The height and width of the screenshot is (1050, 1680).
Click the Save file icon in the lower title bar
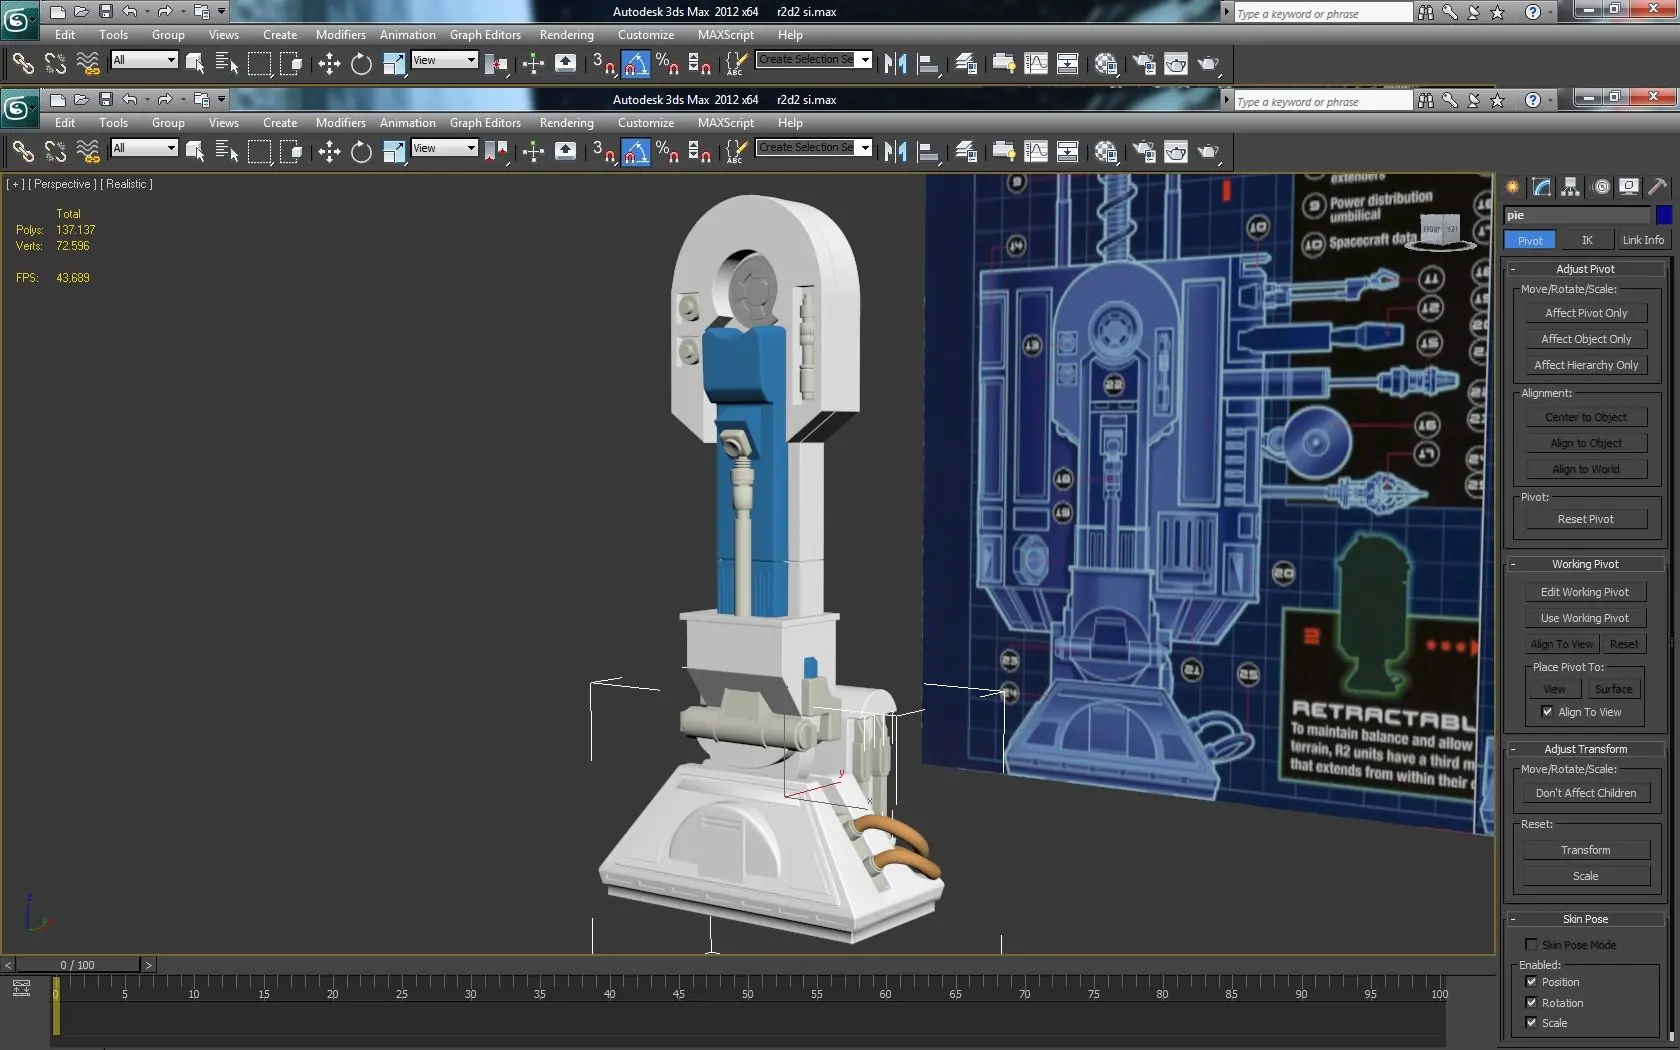tap(105, 99)
